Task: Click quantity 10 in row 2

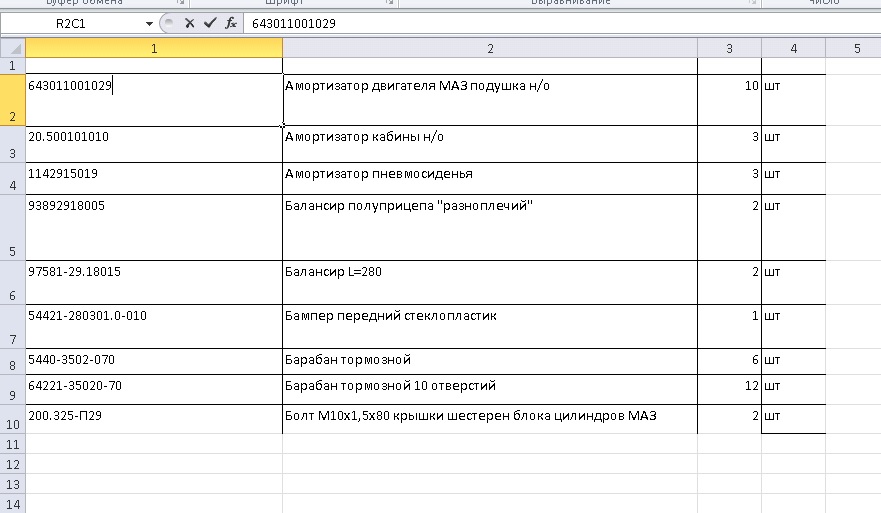Action: [x=729, y=100]
